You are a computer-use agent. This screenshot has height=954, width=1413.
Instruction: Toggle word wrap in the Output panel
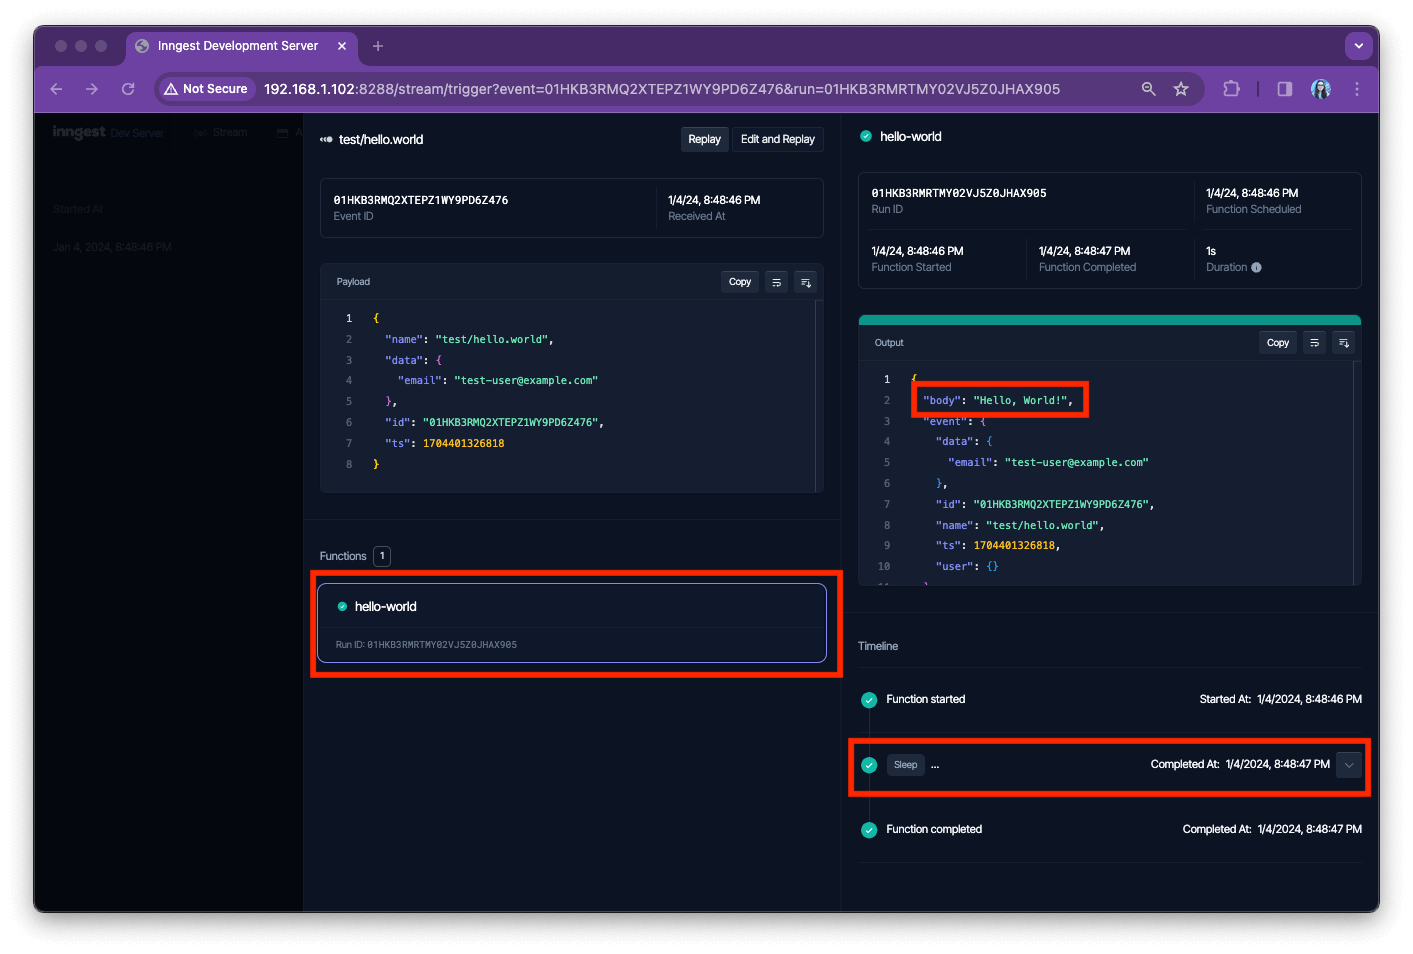[x=1314, y=342]
